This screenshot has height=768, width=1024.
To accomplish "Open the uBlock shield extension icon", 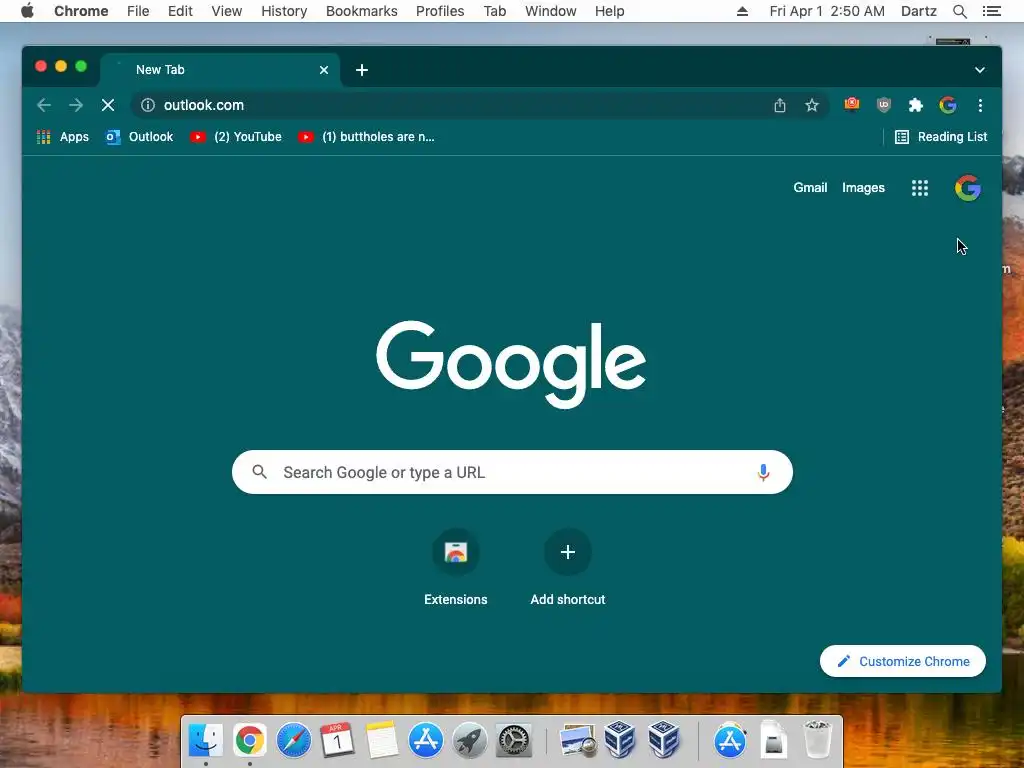I will 884,104.
